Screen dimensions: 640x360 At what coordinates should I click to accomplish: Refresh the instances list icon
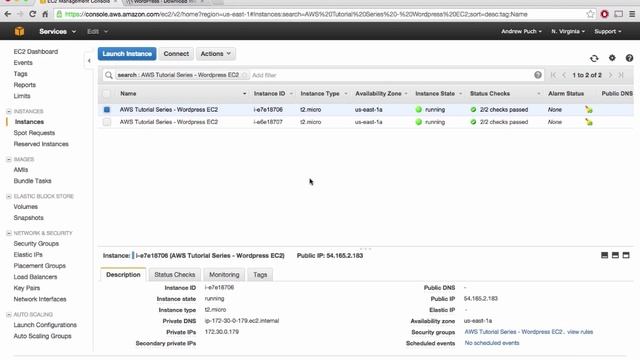click(x=594, y=58)
